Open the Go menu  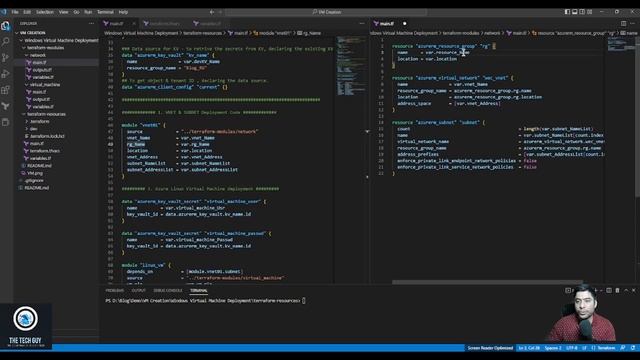(x=76, y=12)
